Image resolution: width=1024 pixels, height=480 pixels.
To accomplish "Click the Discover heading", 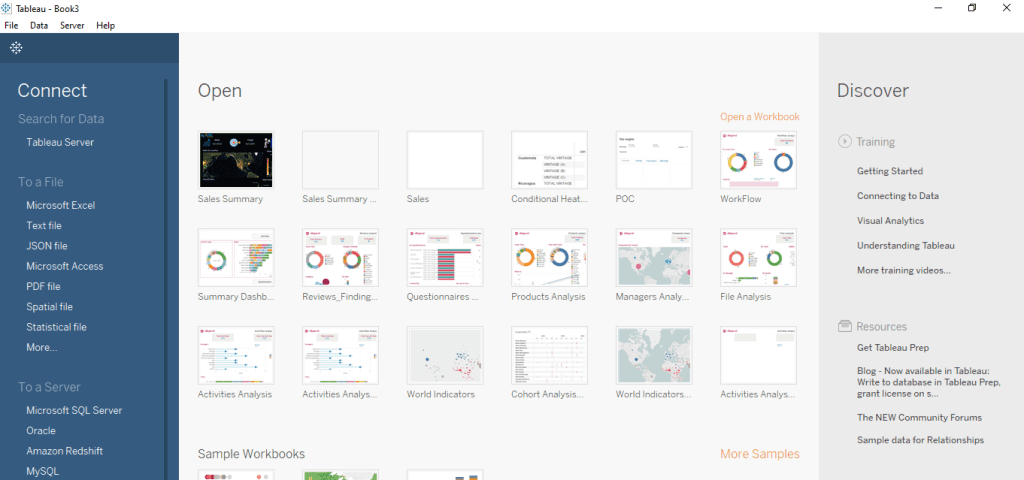I will [872, 91].
